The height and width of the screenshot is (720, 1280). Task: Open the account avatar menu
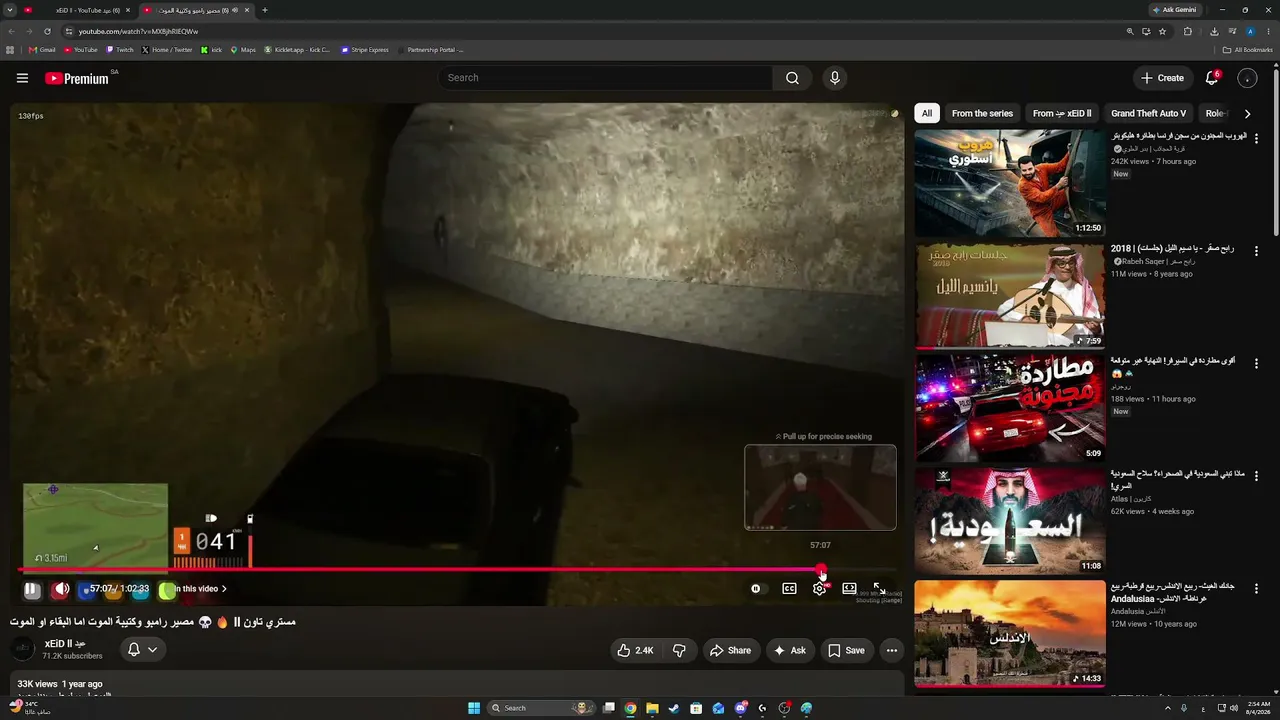tap(1247, 78)
